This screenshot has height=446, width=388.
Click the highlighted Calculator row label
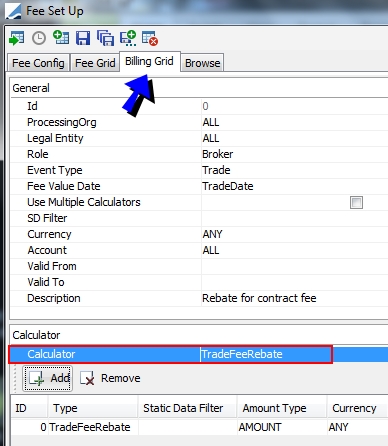pos(51,354)
